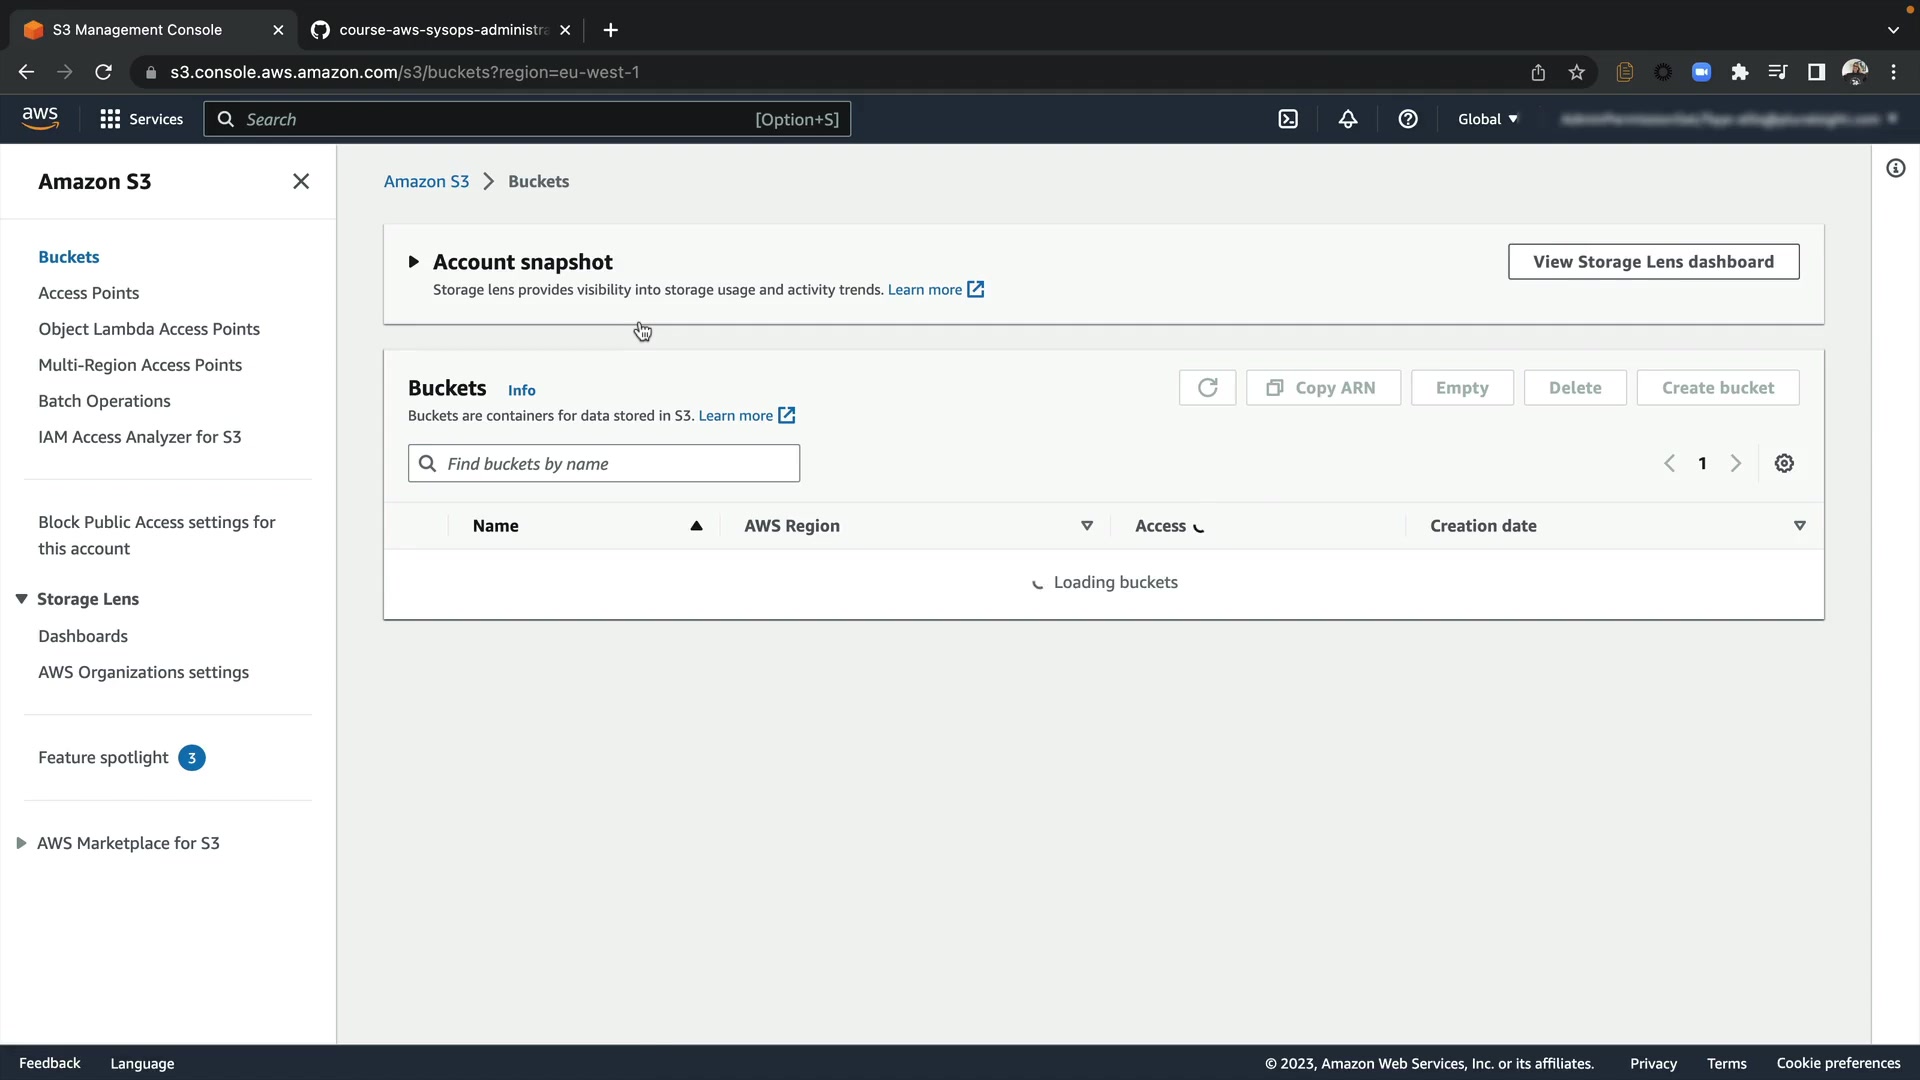Screen dimensions: 1920x1080
Task: Click View Storage Lens dashboard button
Action: click(1653, 262)
